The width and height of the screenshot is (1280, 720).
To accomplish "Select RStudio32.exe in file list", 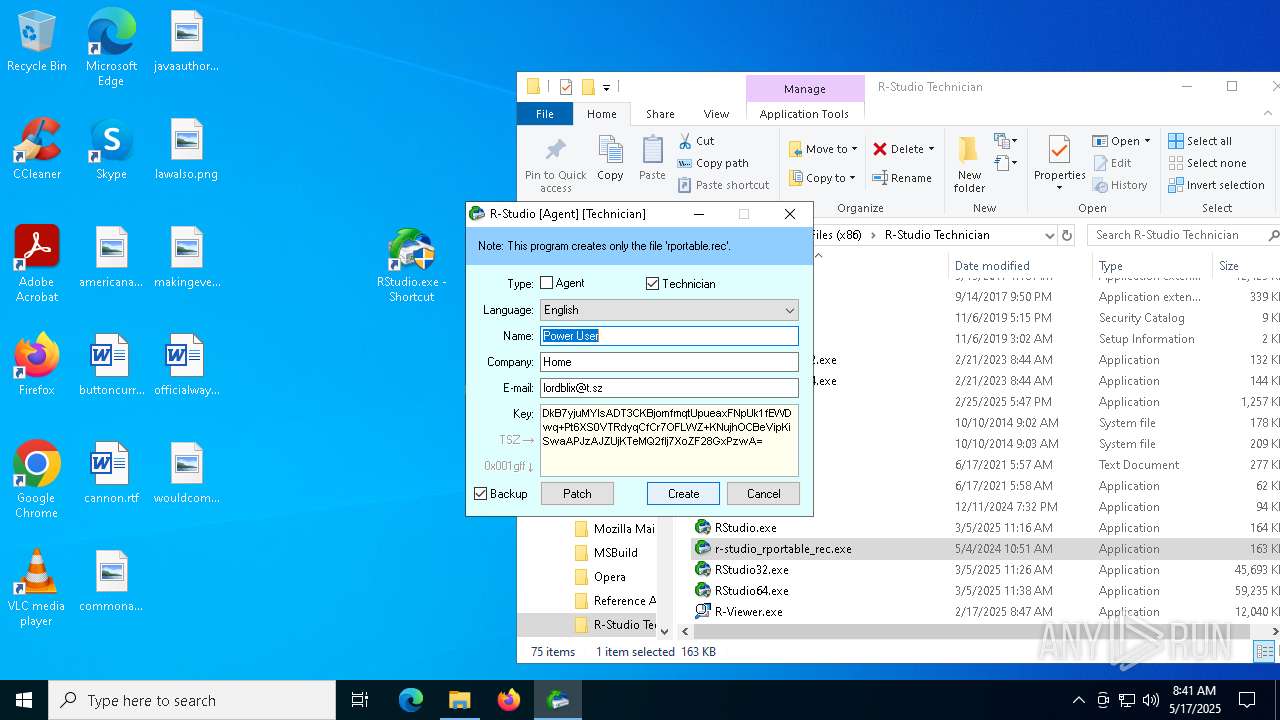I will coord(751,570).
